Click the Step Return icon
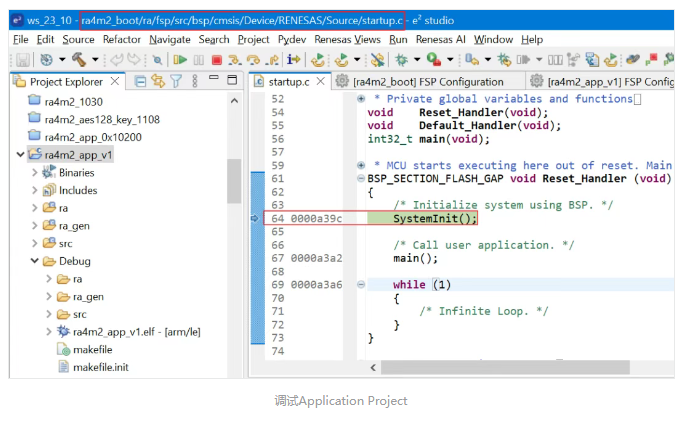The width and height of the screenshot is (683, 424). click(x=273, y=60)
